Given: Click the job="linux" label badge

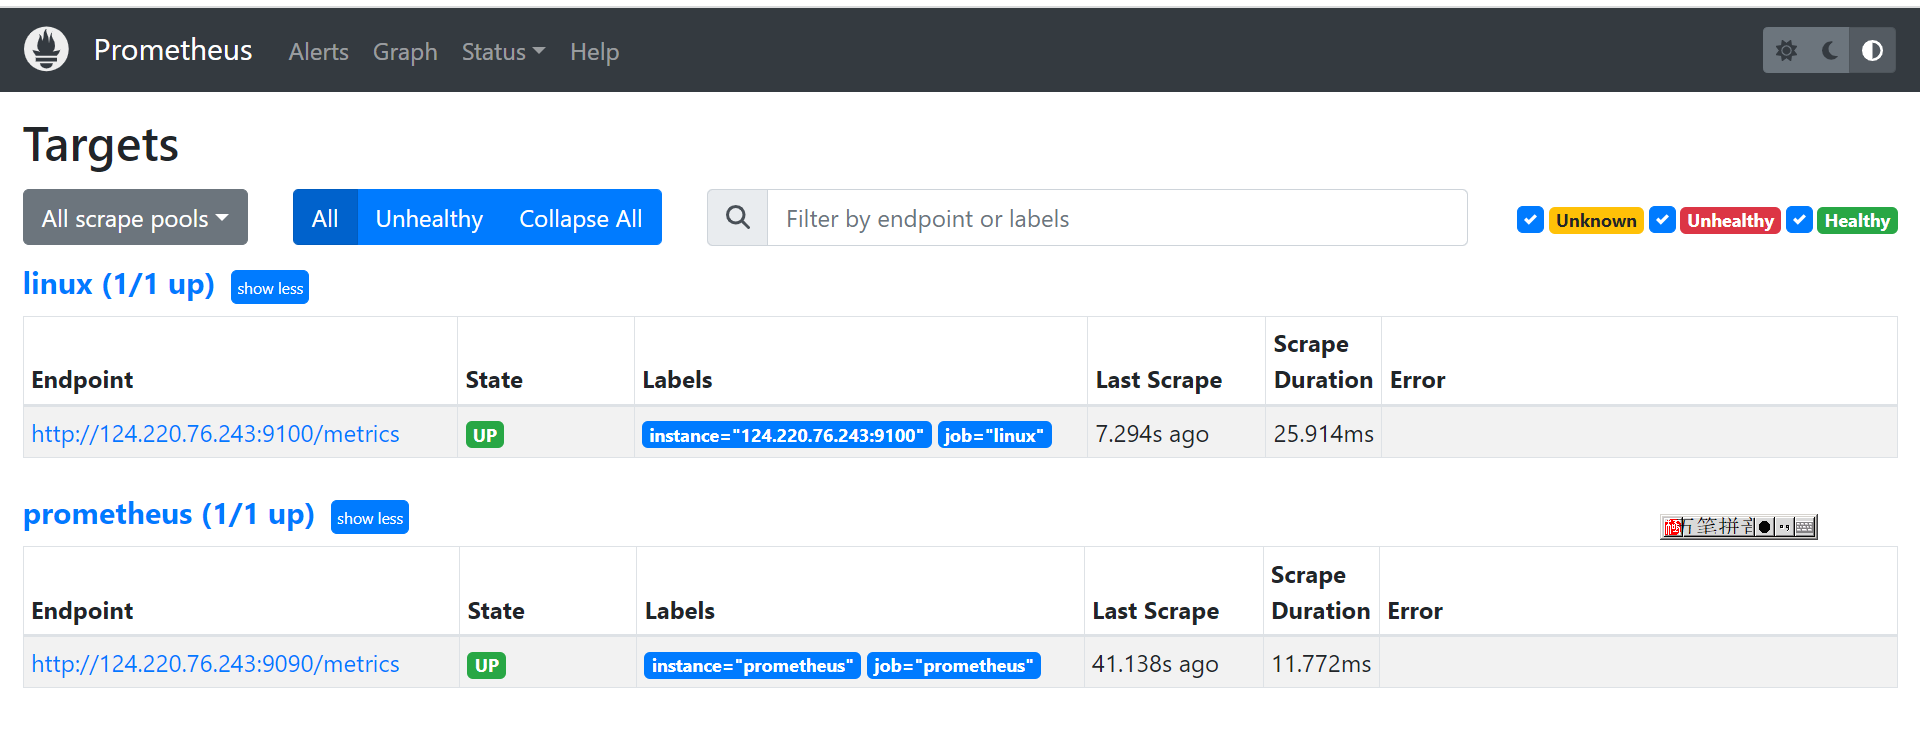Looking at the screenshot, I should (994, 435).
